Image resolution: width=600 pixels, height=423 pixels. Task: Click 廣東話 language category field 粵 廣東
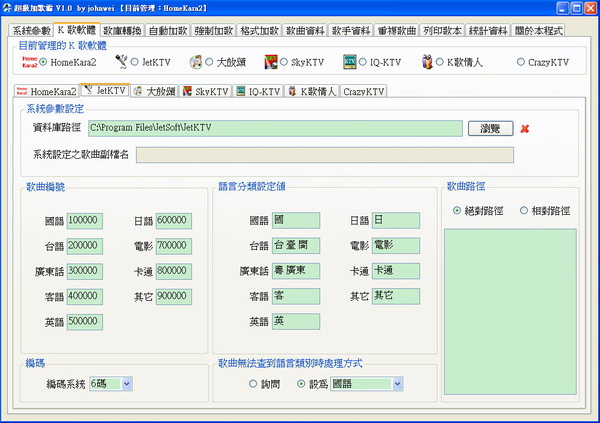pos(296,271)
